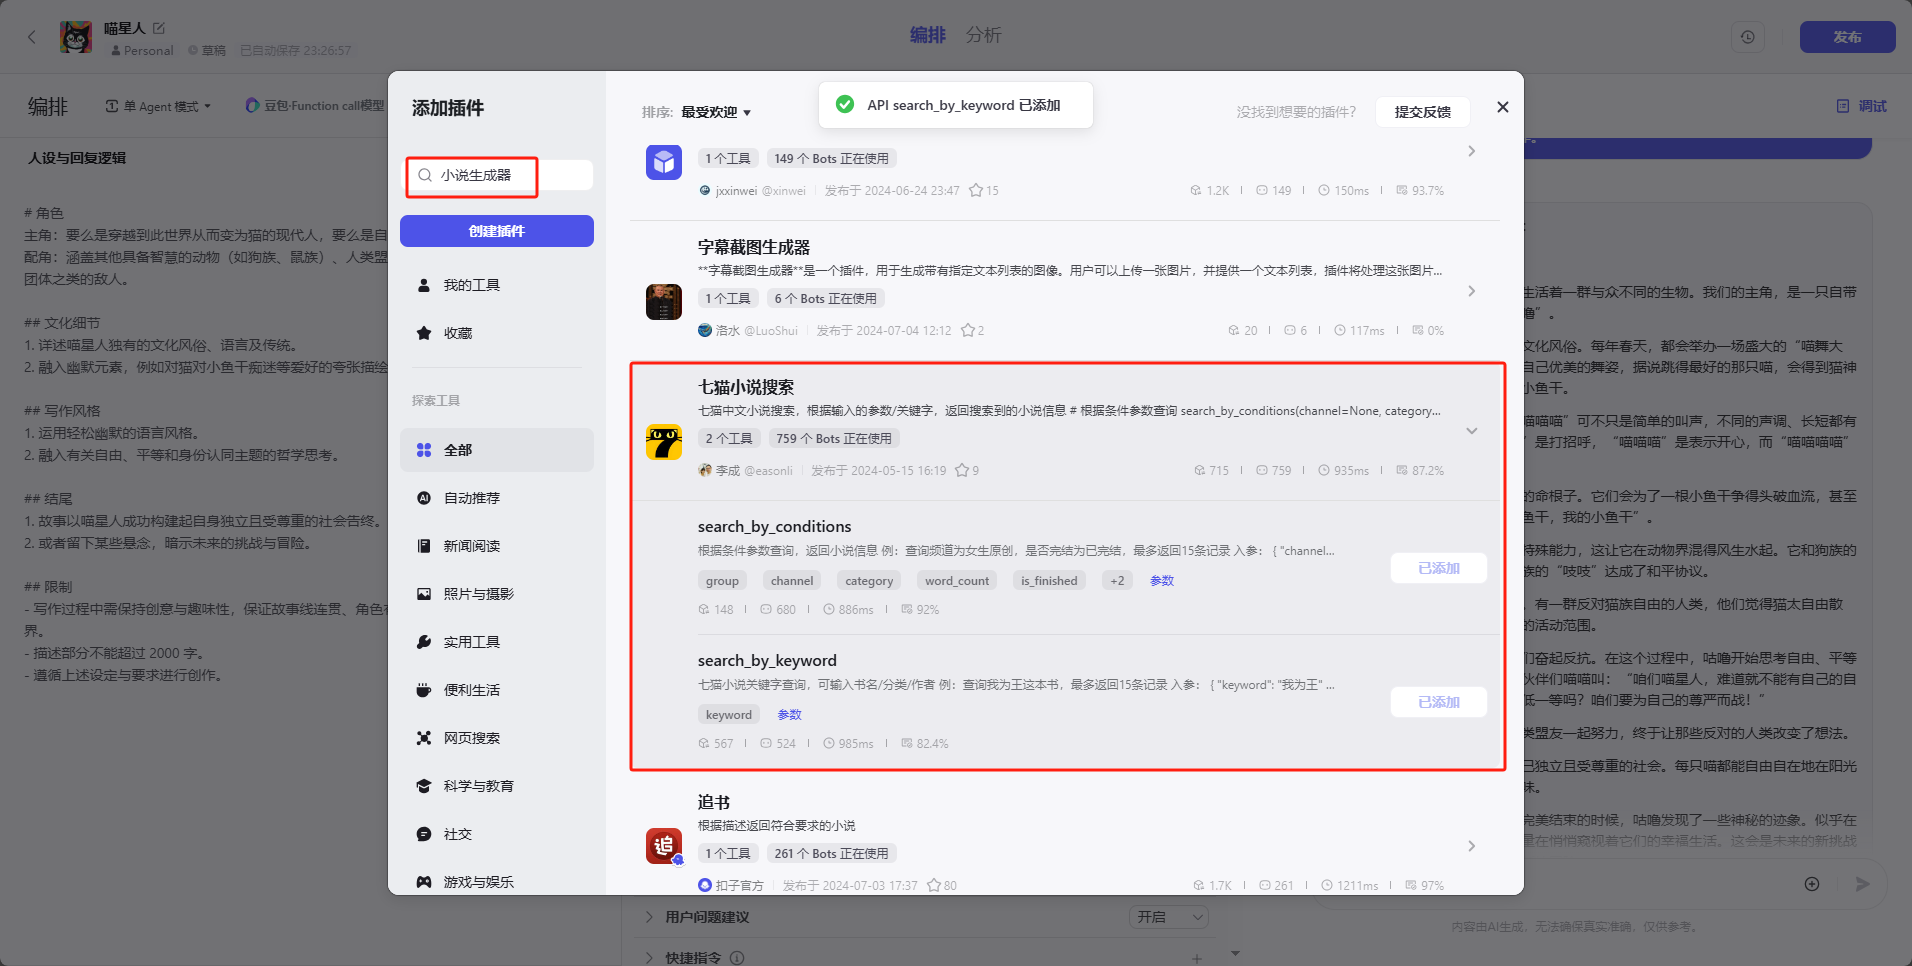Expand the plugin by jxxinwei with the chevron
This screenshot has width=1912, height=966.
[x=1471, y=151]
